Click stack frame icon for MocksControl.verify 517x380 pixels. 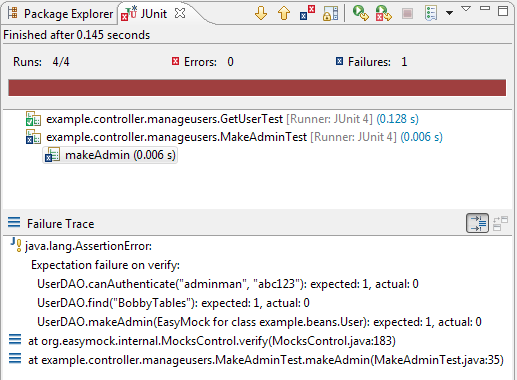(15, 339)
